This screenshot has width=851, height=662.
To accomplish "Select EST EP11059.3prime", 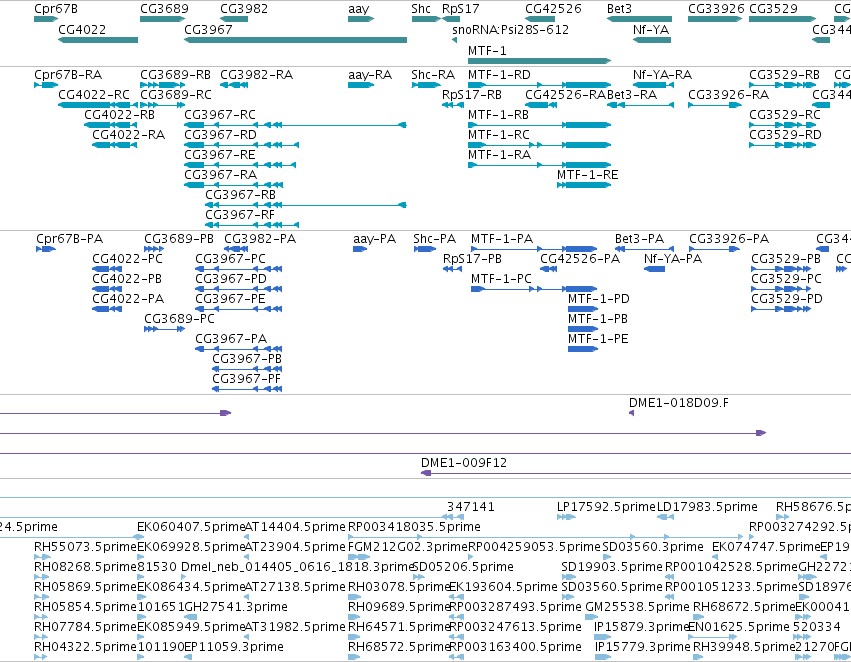I will pyautogui.click(x=233, y=647).
